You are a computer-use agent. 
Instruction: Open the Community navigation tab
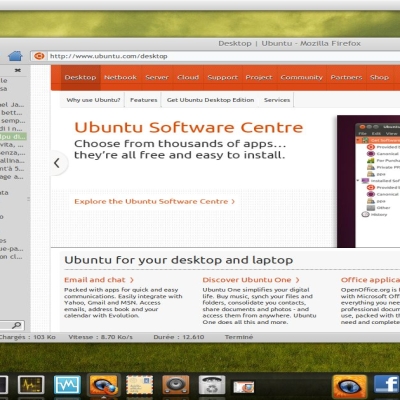tap(302, 77)
